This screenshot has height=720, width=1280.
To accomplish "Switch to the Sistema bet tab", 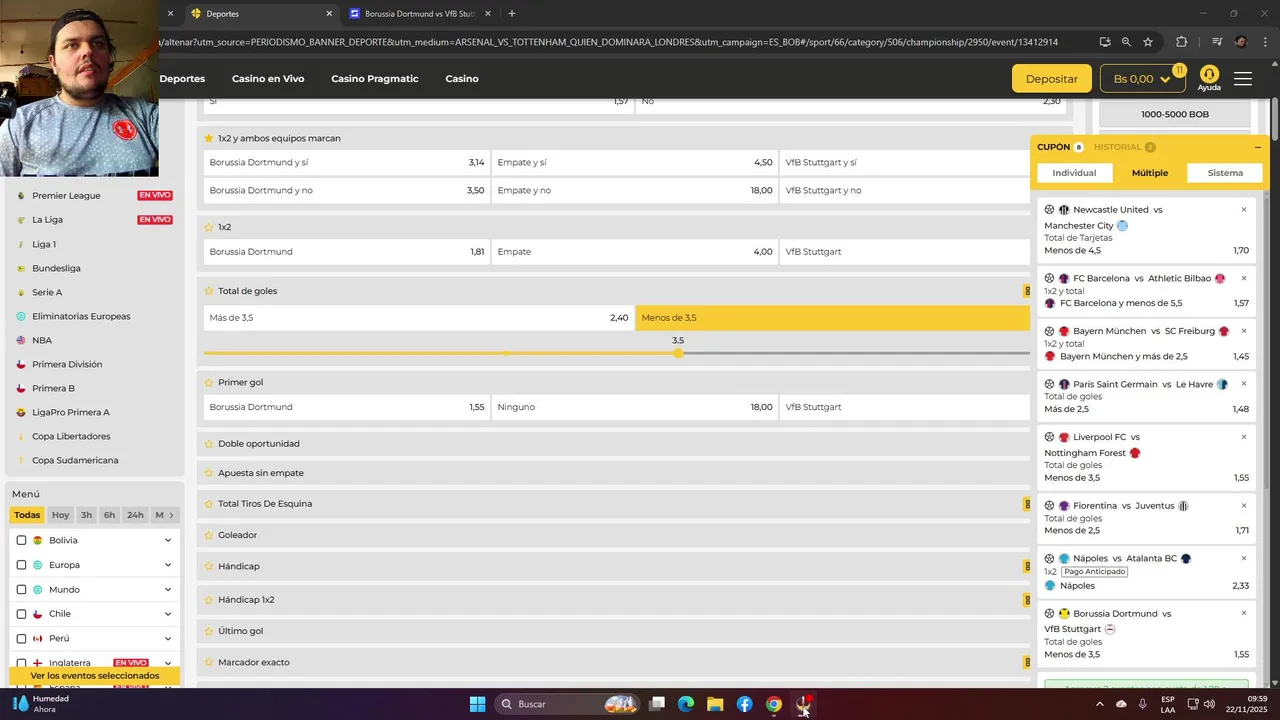I will click(1225, 173).
